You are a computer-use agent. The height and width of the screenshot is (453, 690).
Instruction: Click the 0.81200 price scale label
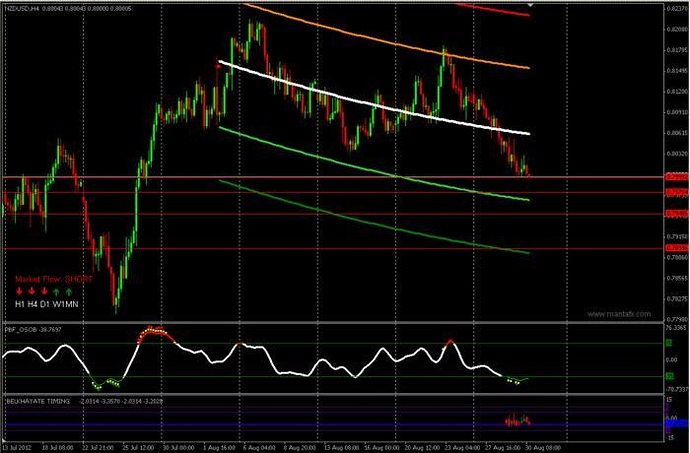click(x=677, y=91)
